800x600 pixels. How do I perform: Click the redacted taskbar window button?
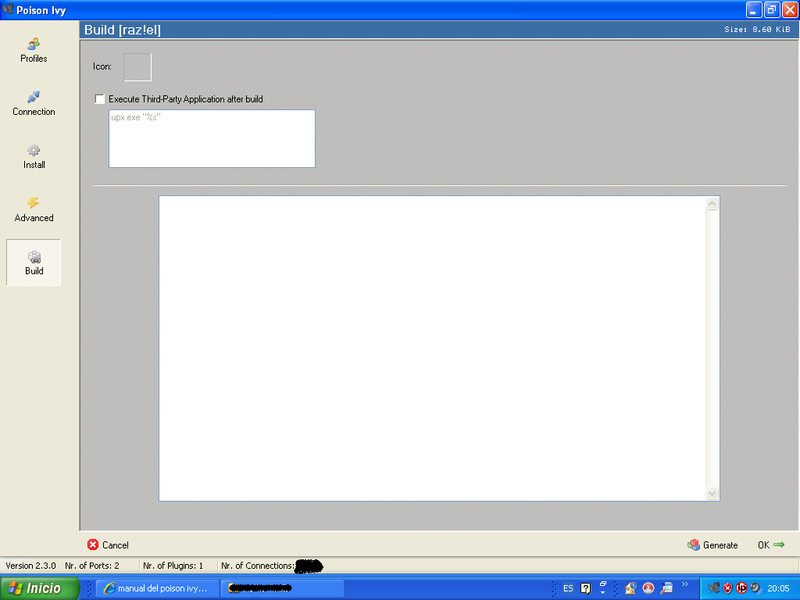[x=283, y=588]
